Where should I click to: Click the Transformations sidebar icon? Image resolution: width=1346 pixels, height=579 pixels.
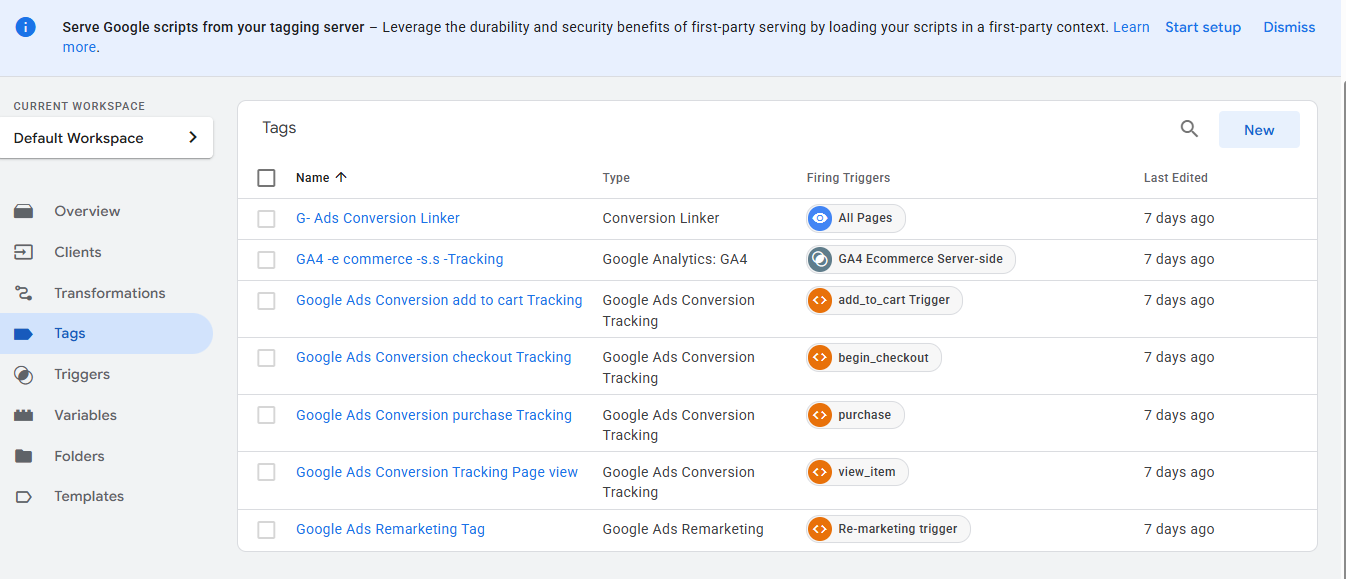pos(23,293)
